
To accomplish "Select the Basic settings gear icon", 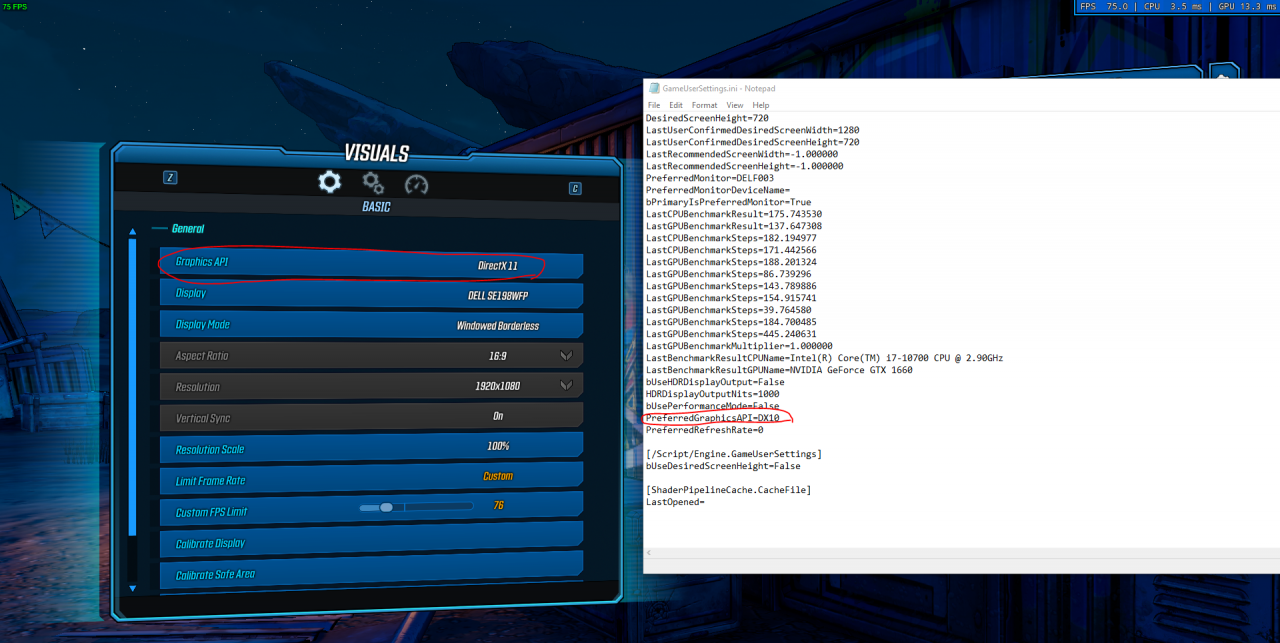I will 329,182.
